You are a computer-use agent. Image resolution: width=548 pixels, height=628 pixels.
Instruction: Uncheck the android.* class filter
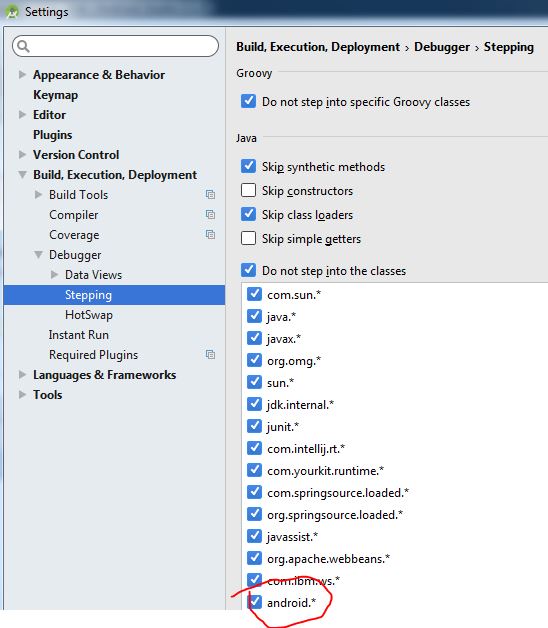254,602
